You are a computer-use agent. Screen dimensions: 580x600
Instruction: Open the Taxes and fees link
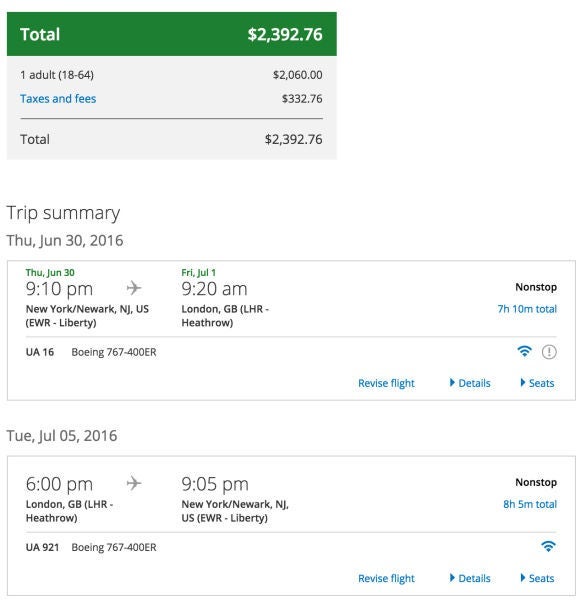tap(58, 99)
